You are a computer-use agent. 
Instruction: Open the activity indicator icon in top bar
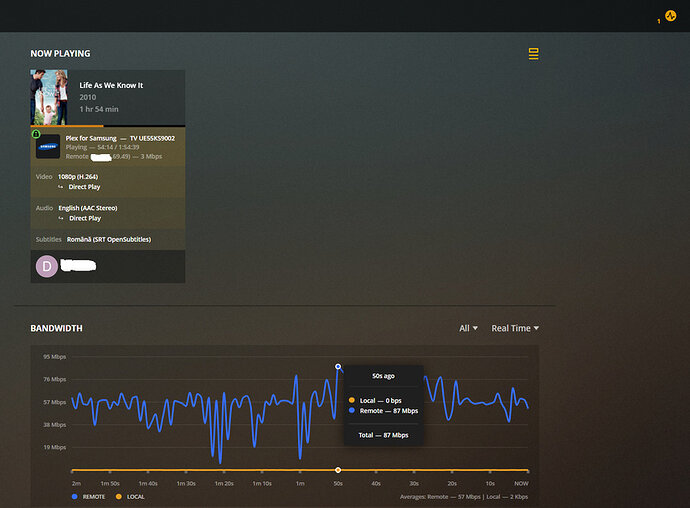[670, 16]
